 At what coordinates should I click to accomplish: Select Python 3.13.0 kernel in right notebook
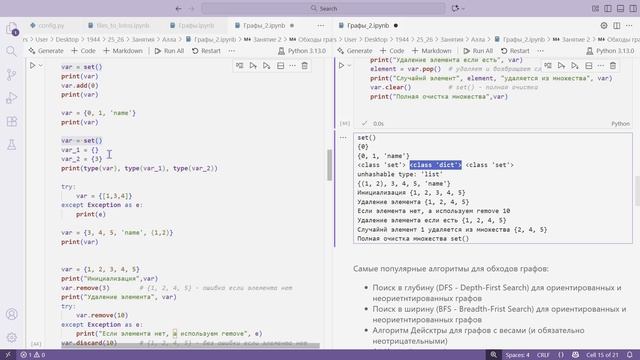click(x=611, y=51)
